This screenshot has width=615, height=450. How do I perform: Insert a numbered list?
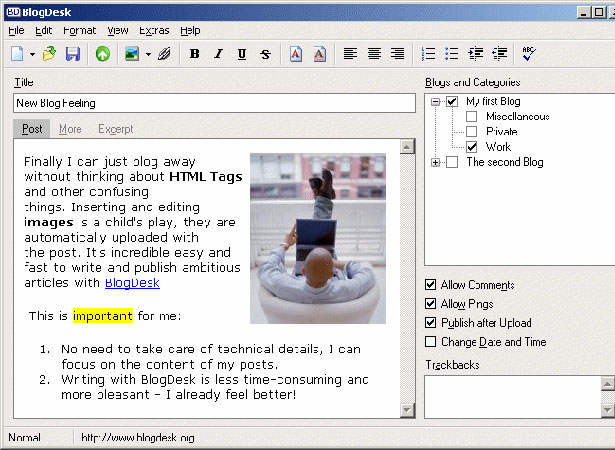[428, 53]
